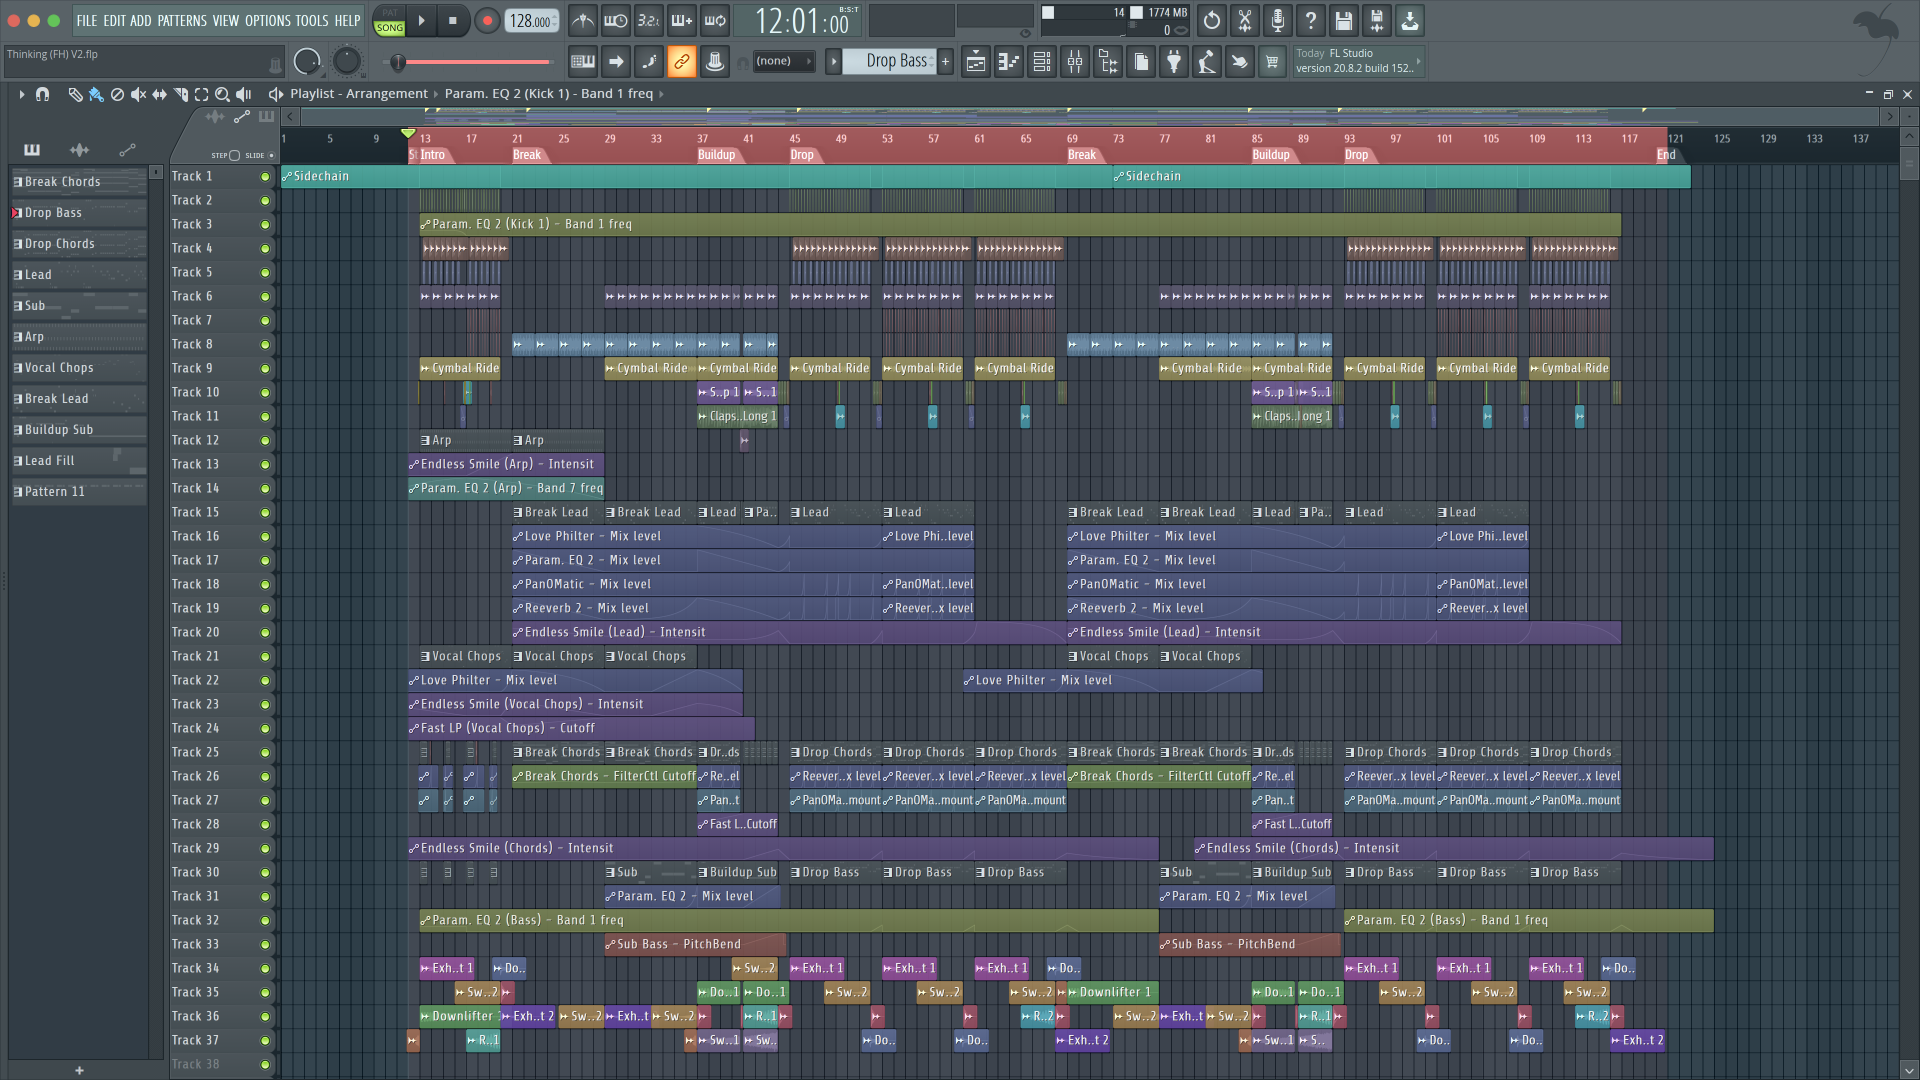Screen dimensions: 1920x1080
Task: Select the Playback tool in playlist toolbar
Action: click(x=243, y=94)
